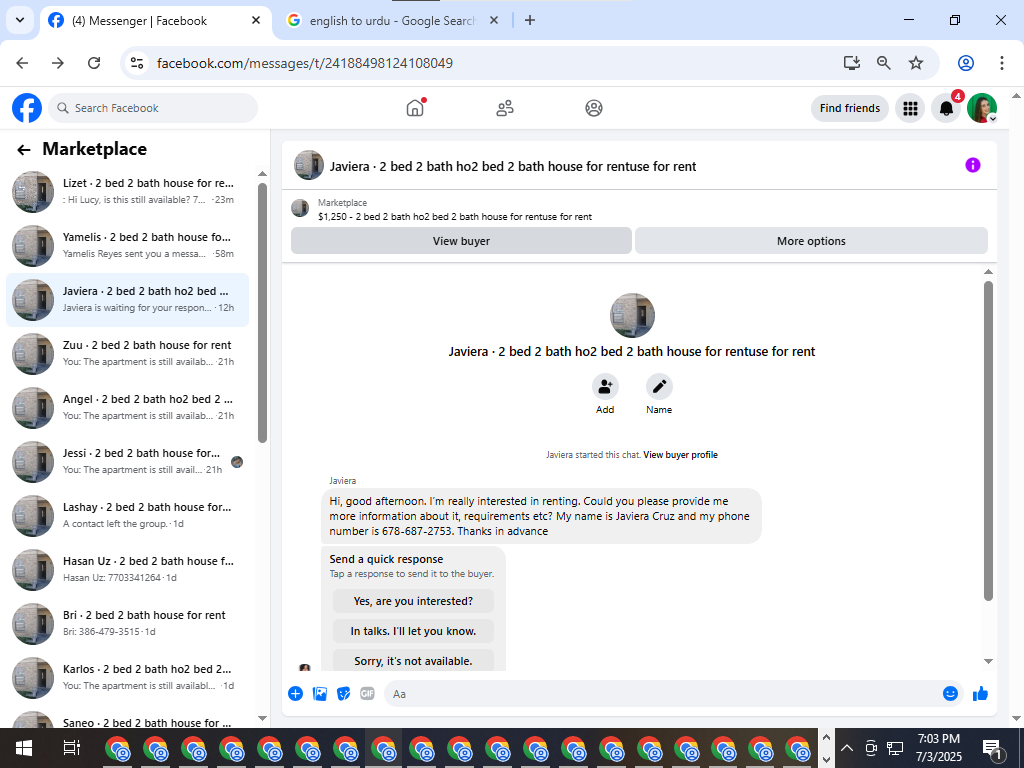The image size is (1024, 768).
Task: Open the Facebook Home icon
Action: pos(415,108)
